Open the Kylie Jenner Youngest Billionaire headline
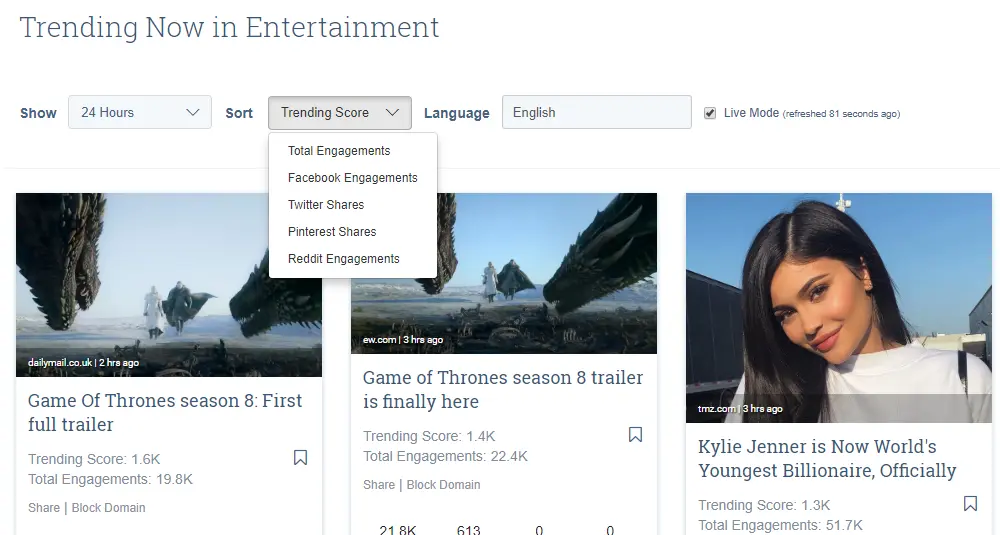Image resolution: width=1000 pixels, height=535 pixels. pyautogui.click(x=827, y=458)
